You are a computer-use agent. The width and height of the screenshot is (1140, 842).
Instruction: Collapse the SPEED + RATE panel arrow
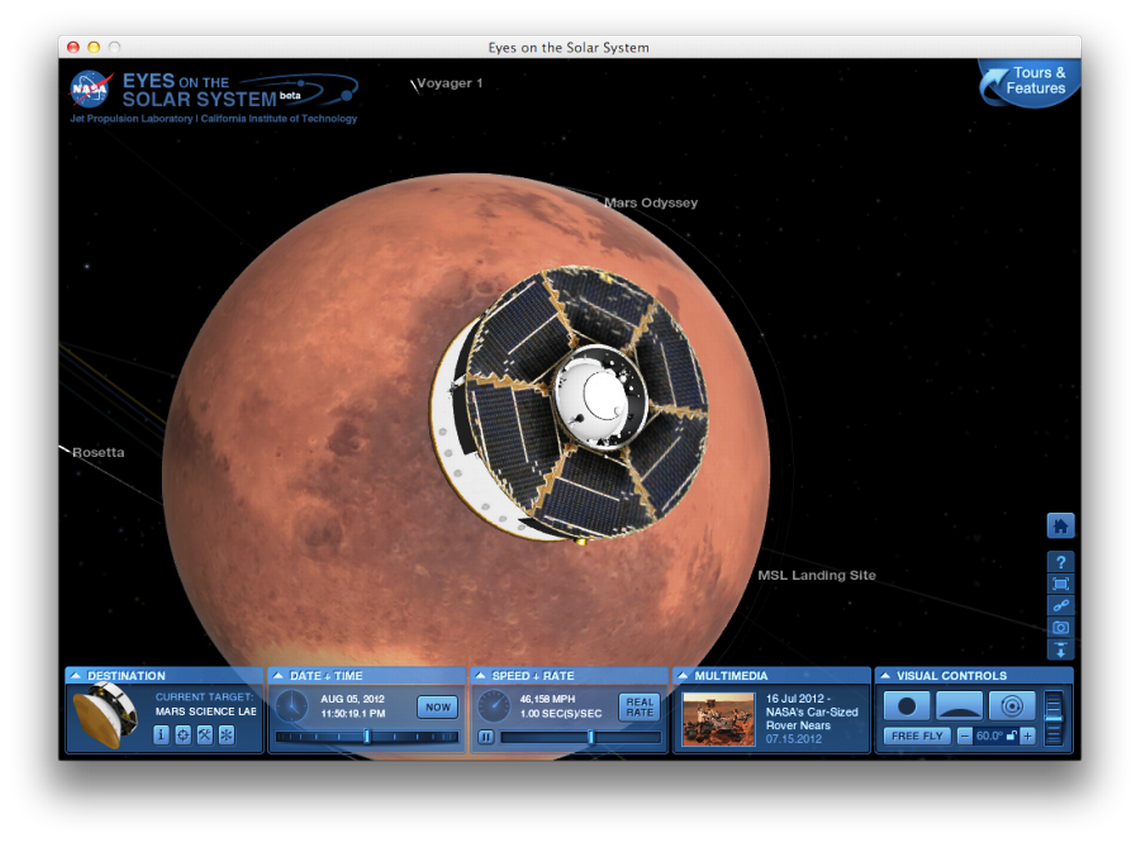(x=480, y=675)
